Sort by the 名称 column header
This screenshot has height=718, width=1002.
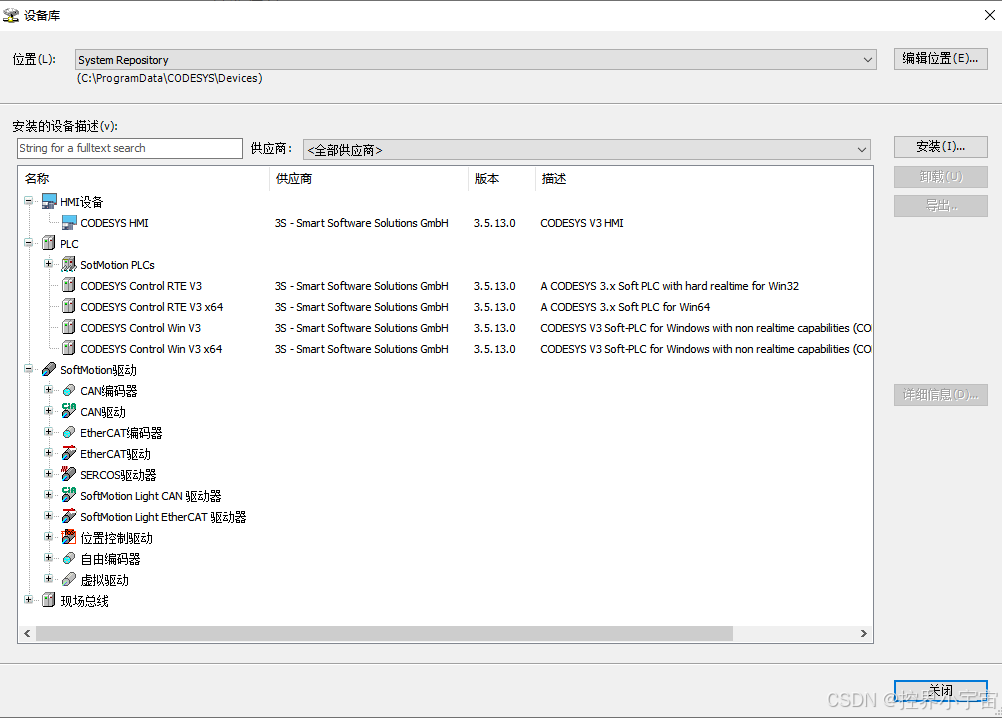pos(144,179)
